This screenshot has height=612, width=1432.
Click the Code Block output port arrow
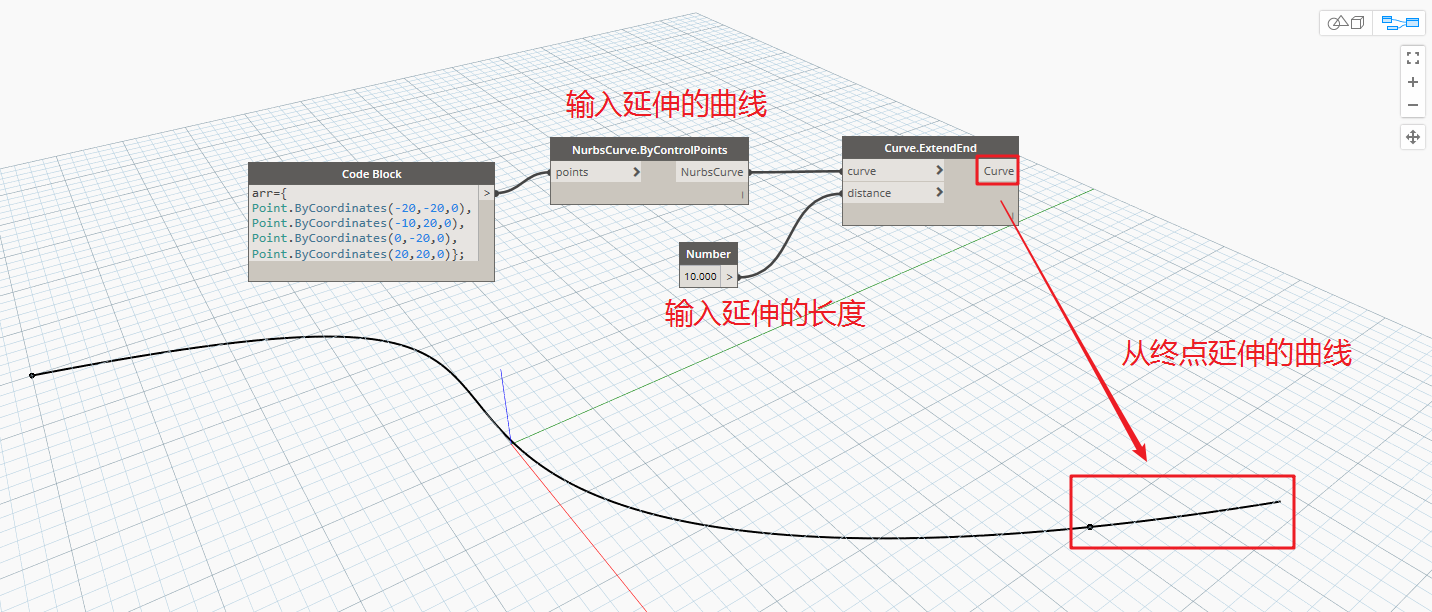tap(487, 193)
